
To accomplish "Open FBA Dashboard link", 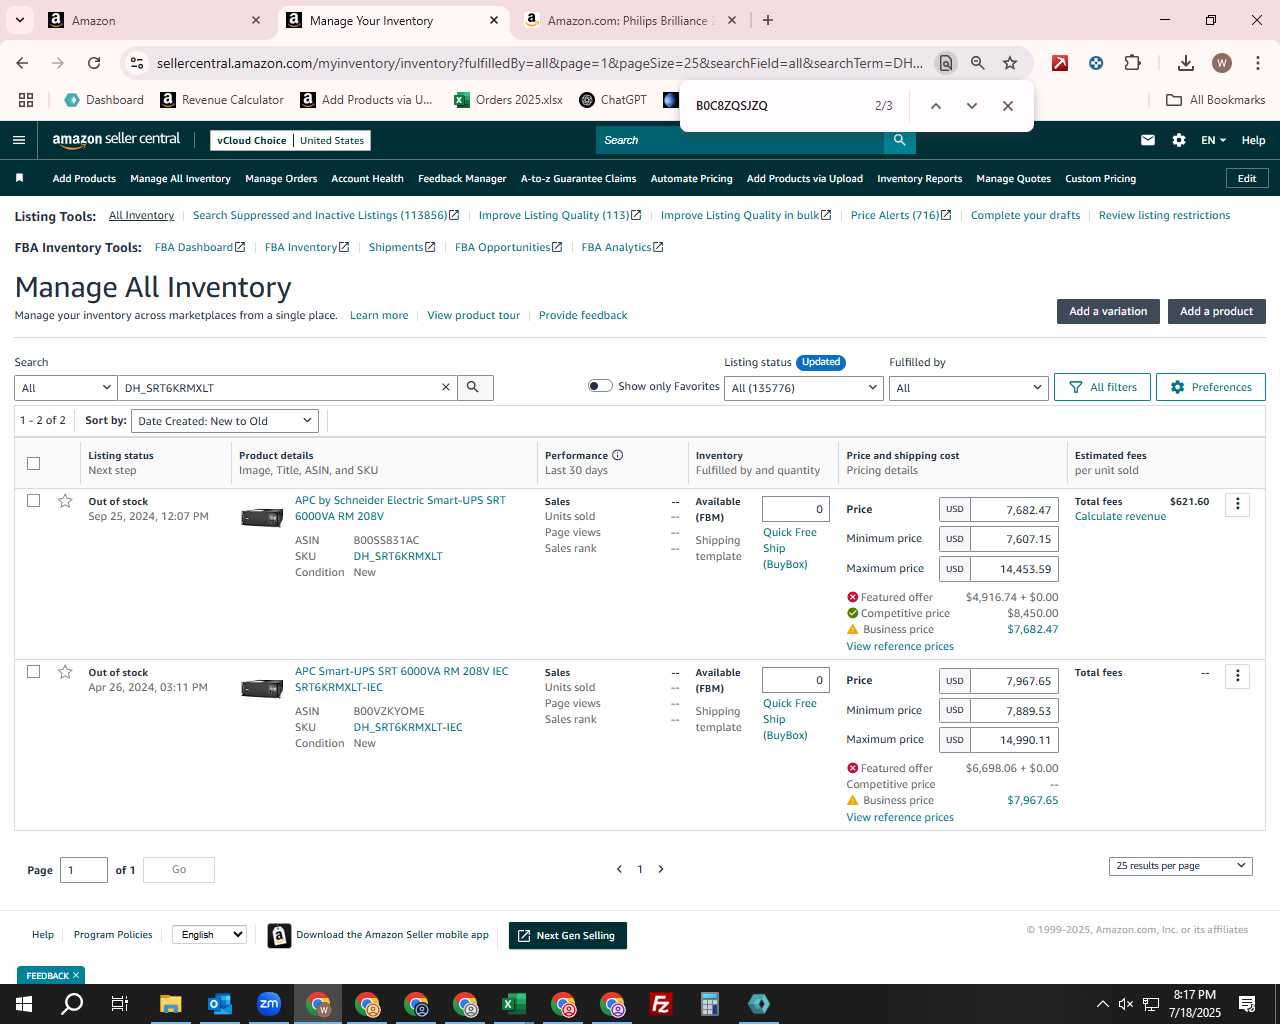I will pos(200,247).
